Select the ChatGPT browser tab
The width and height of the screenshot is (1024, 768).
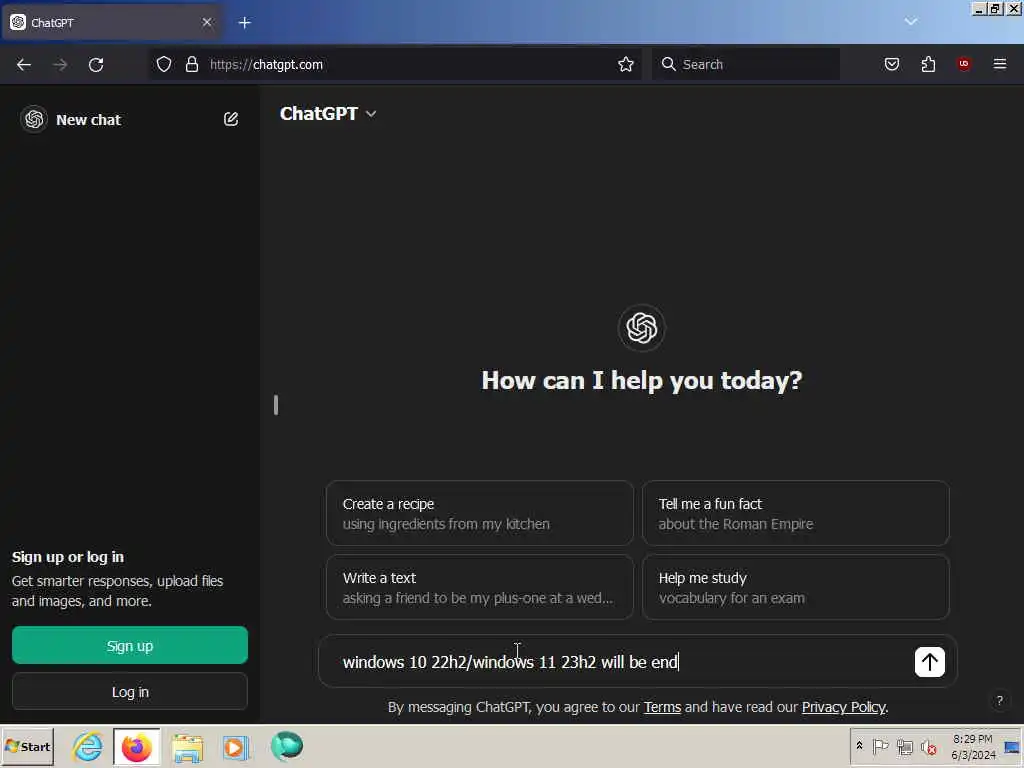[112, 23]
